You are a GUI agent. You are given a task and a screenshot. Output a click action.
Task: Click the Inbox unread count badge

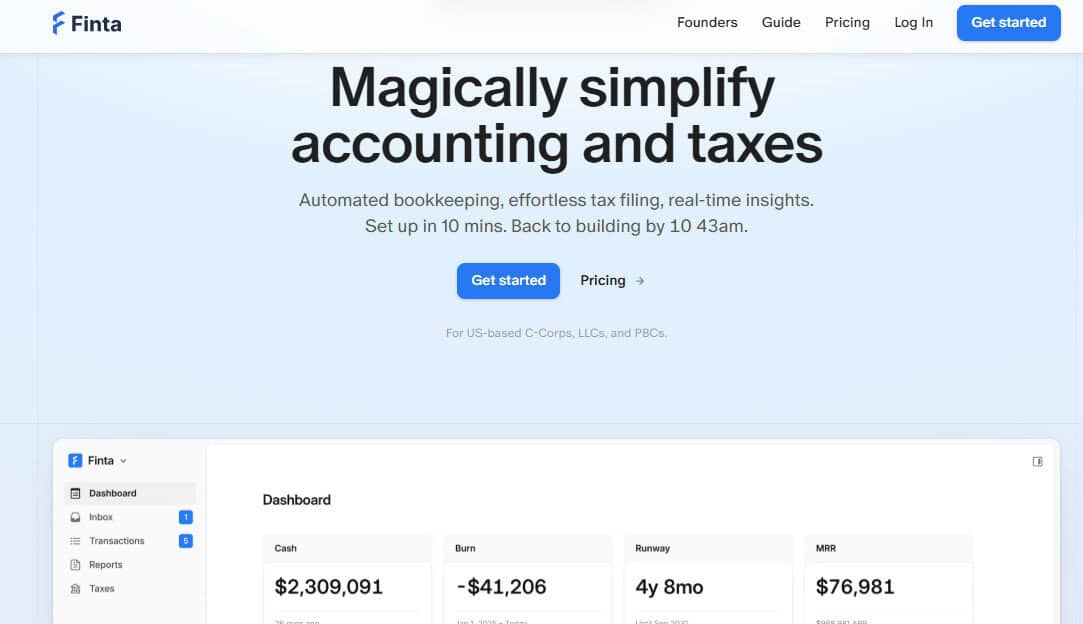coord(185,517)
